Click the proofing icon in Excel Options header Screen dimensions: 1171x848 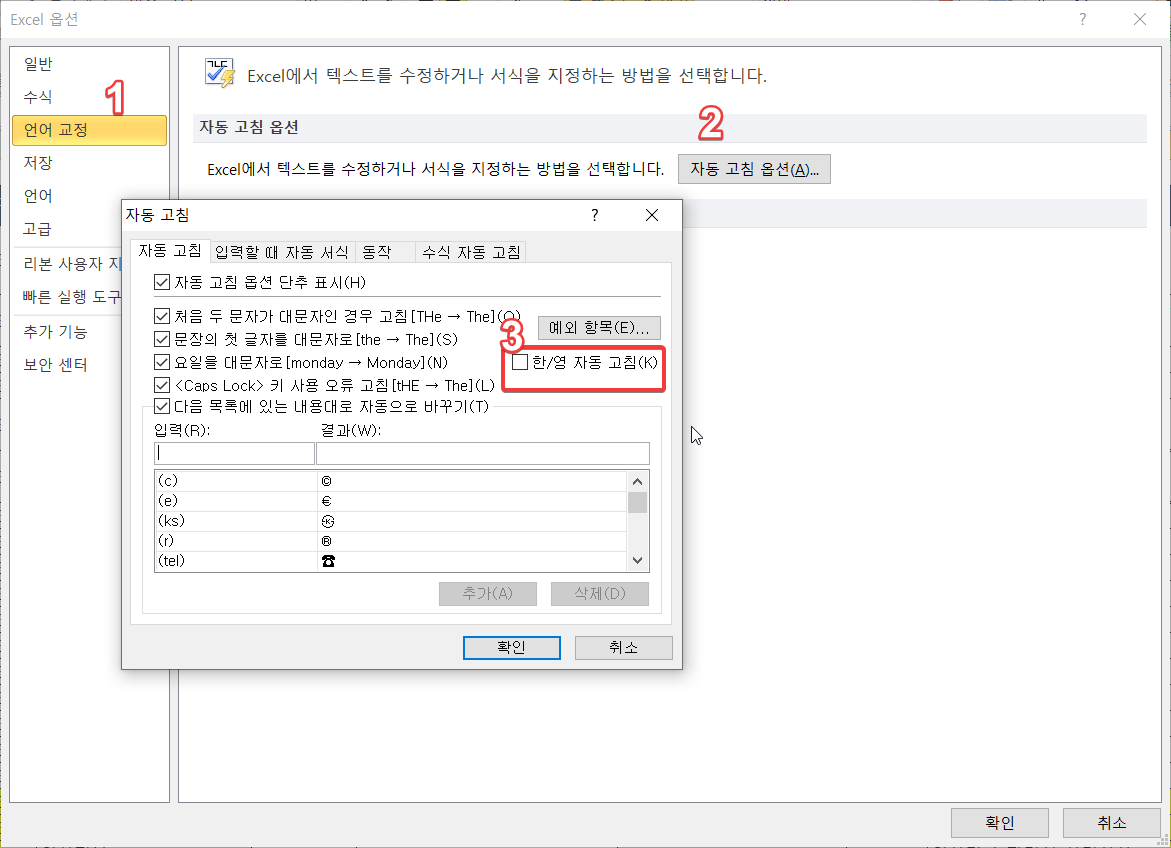coord(220,73)
